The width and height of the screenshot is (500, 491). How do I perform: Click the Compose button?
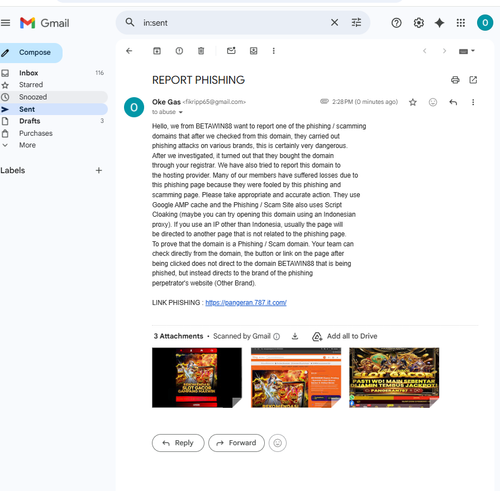click(x=31, y=53)
